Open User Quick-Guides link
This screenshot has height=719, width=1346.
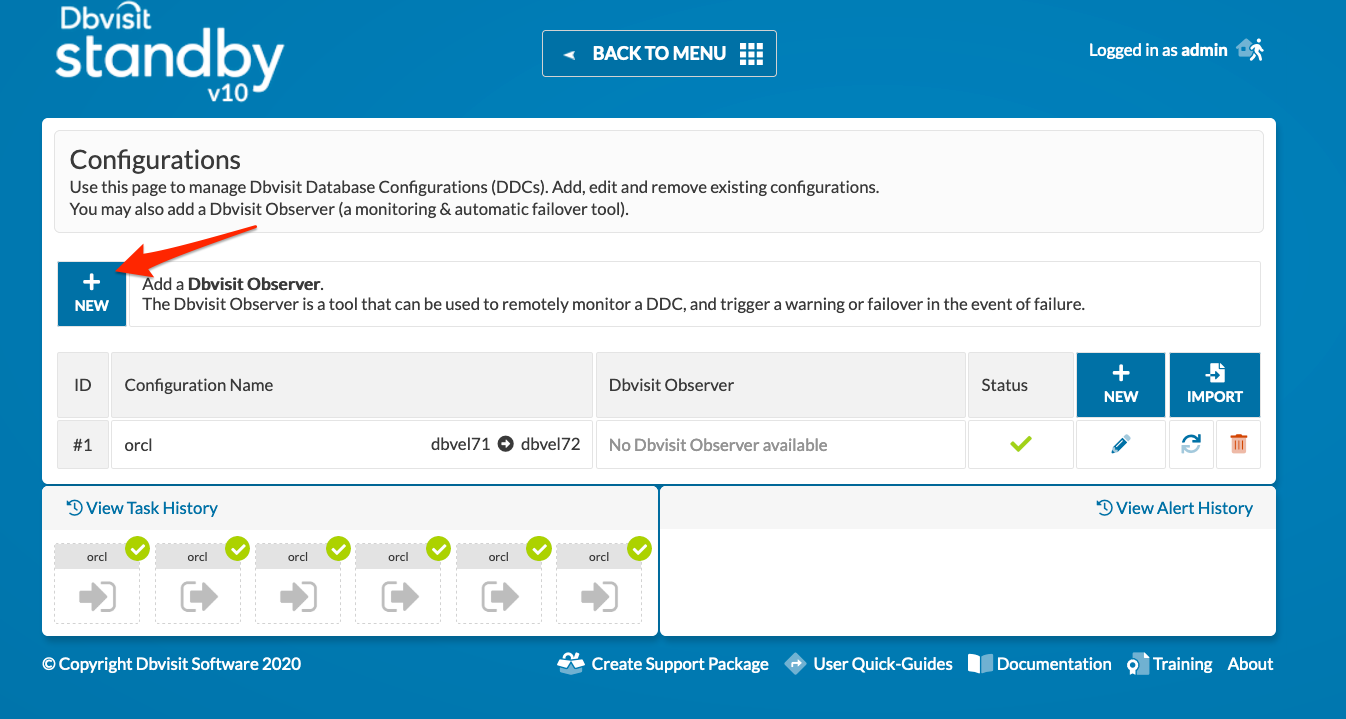pos(869,664)
